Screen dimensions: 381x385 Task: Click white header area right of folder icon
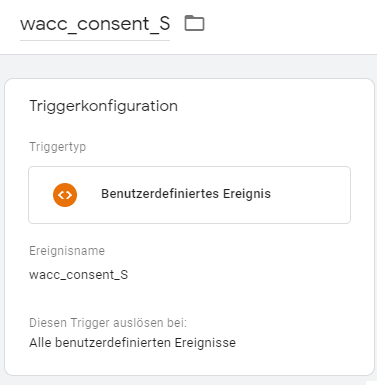(290, 25)
